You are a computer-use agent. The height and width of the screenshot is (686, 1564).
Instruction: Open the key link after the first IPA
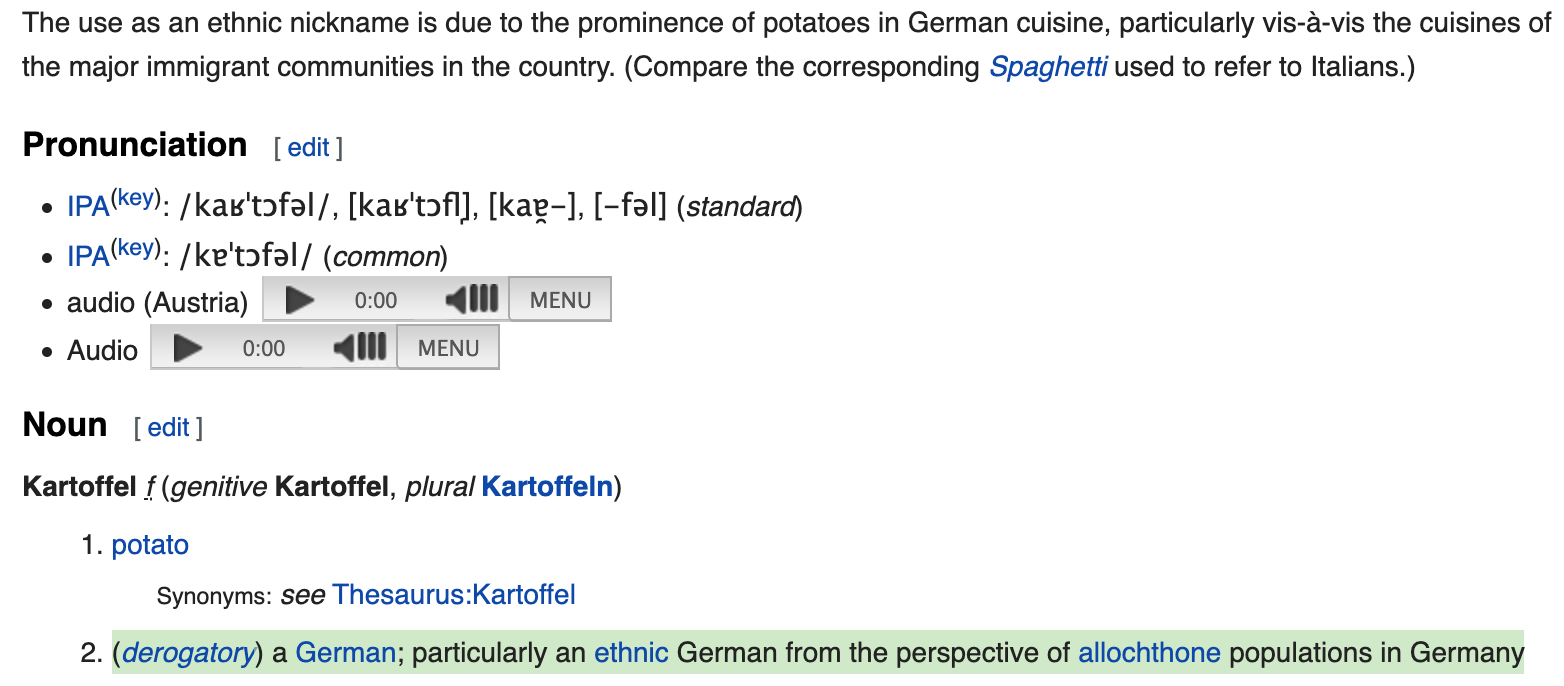pos(135,197)
